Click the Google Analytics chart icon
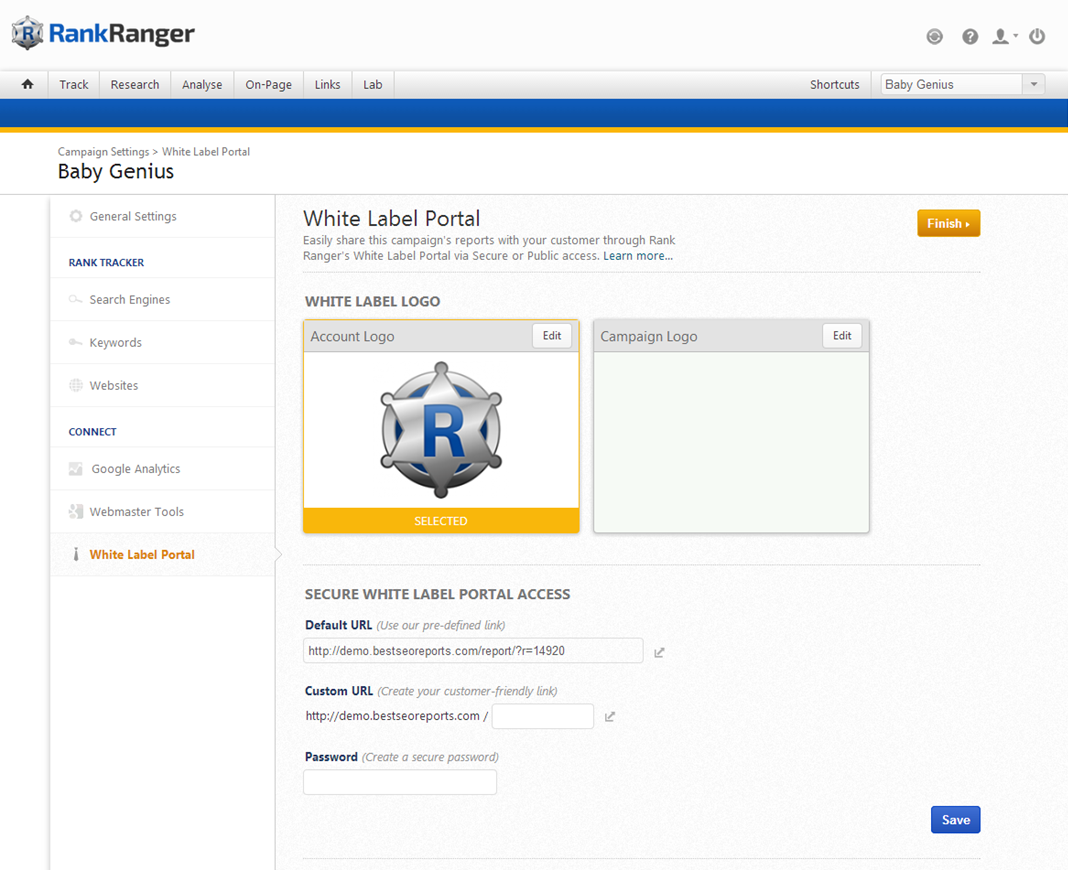Viewport: 1068px width, 870px height. click(x=76, y=469)
